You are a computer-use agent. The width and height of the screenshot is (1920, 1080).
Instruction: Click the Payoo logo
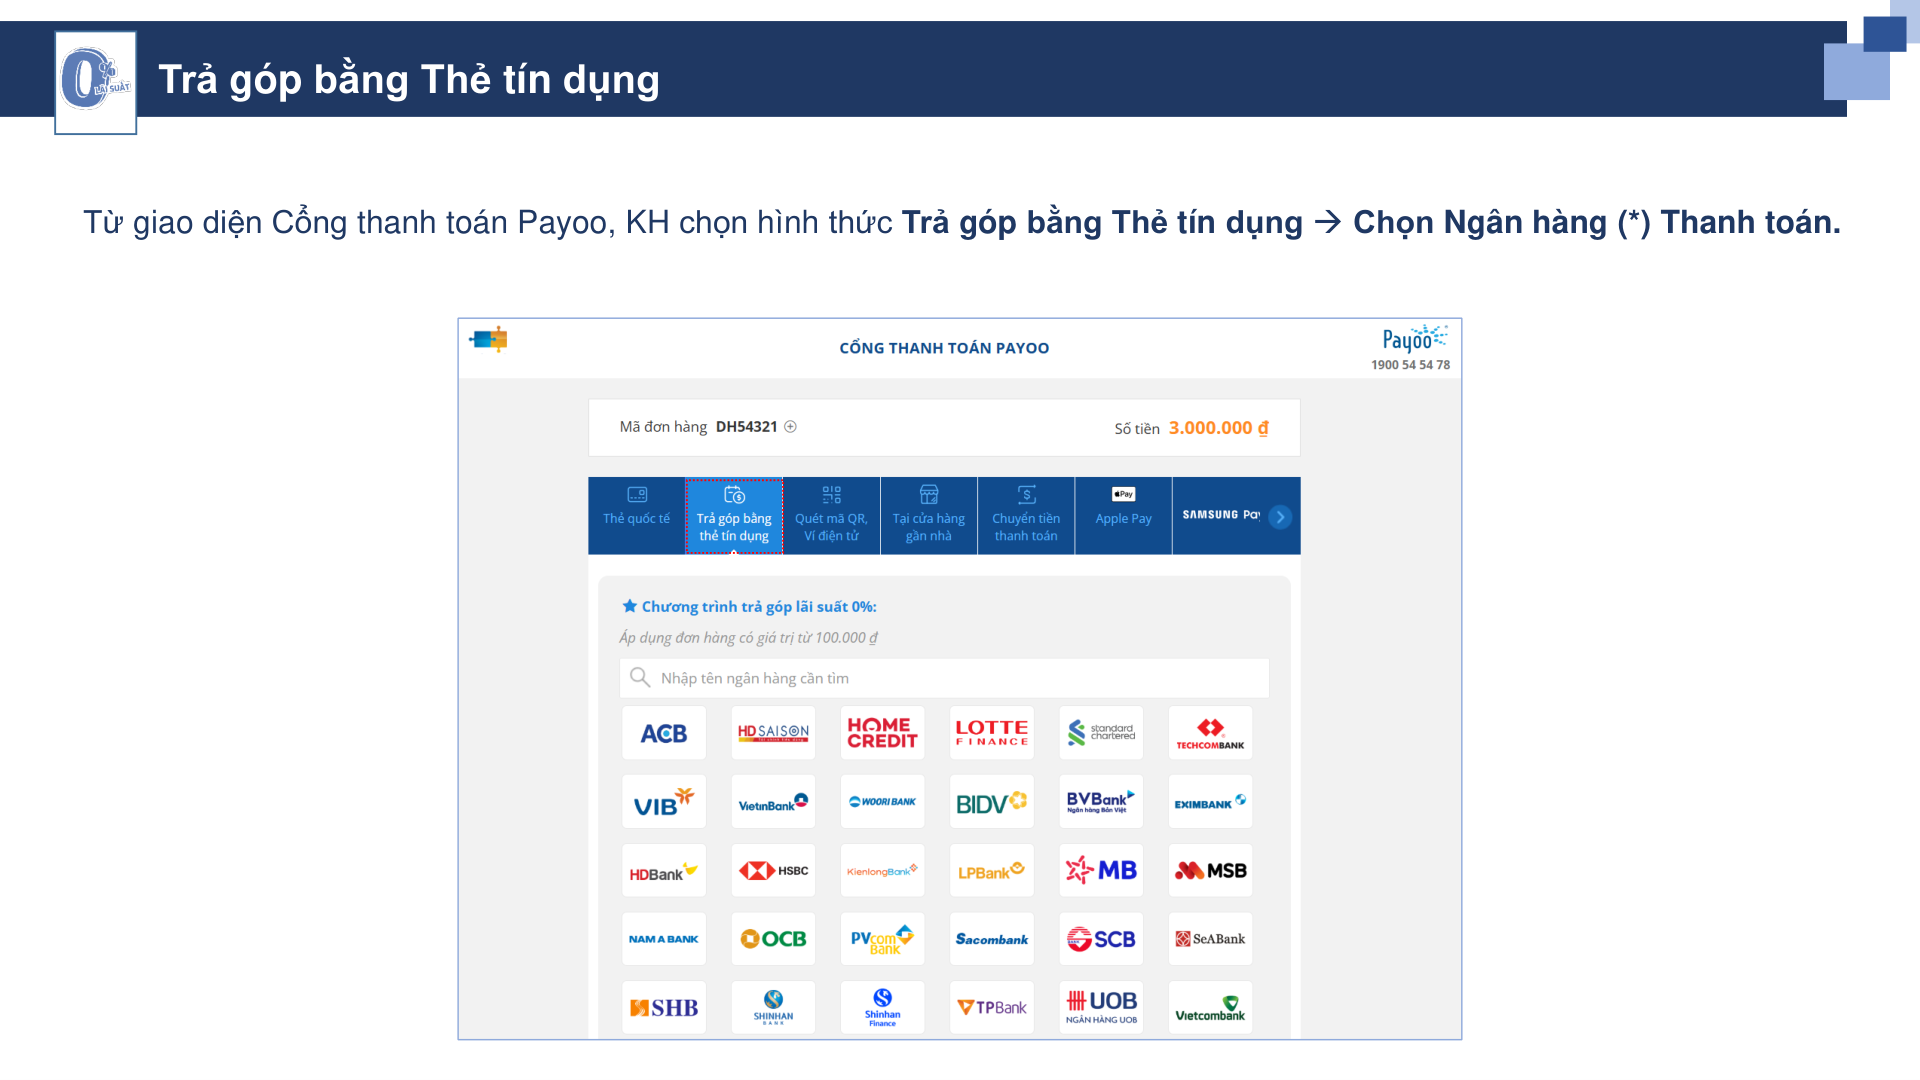[x=1414, y=339]
